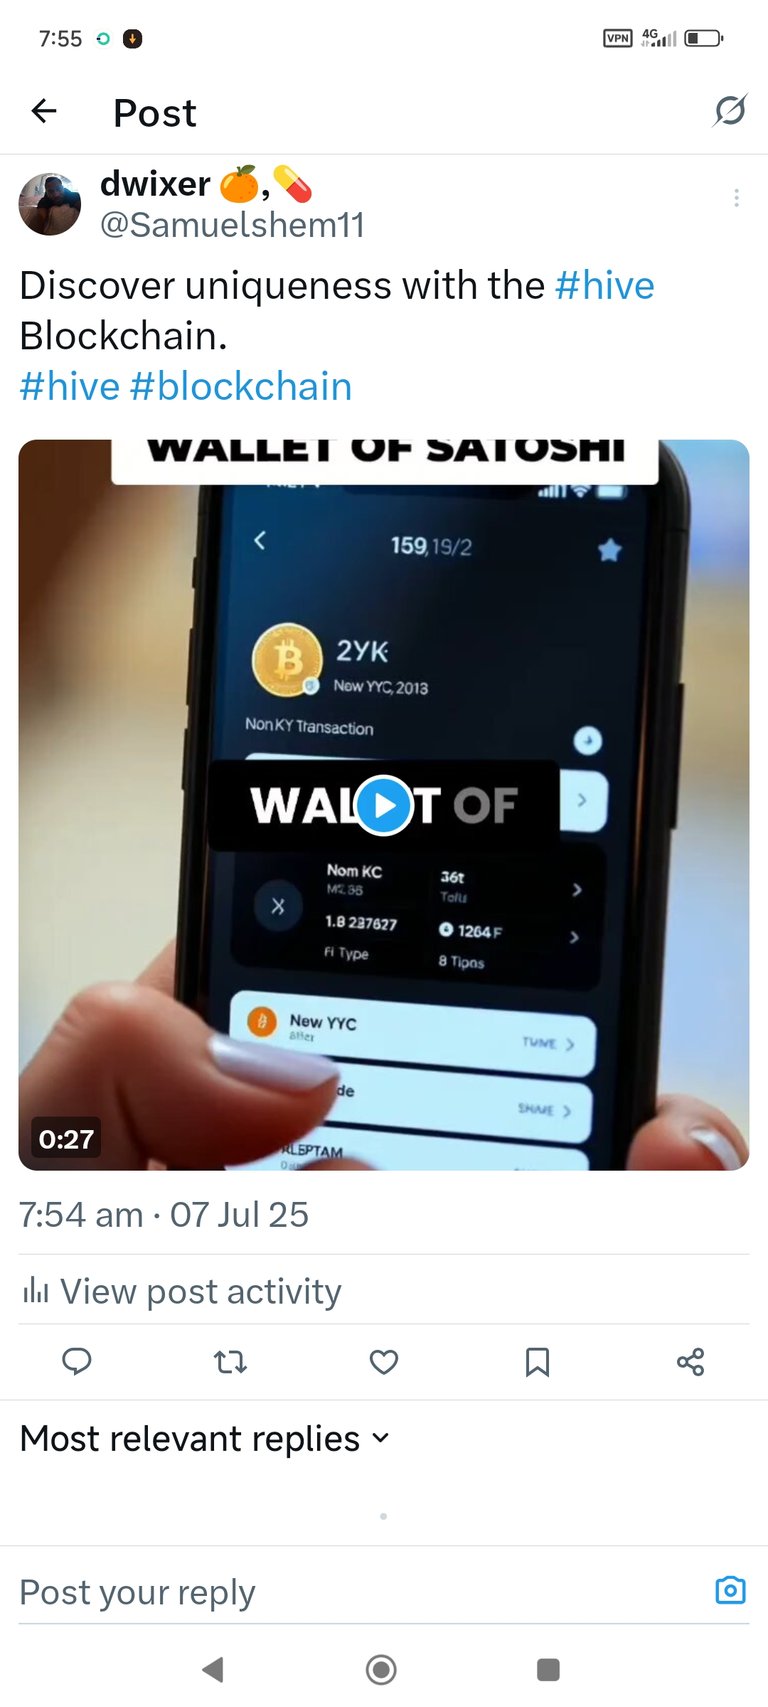Open the three-dot post options menu
Screen dimensions: 768x1707
pyautogui.click(x=737, y=198)
